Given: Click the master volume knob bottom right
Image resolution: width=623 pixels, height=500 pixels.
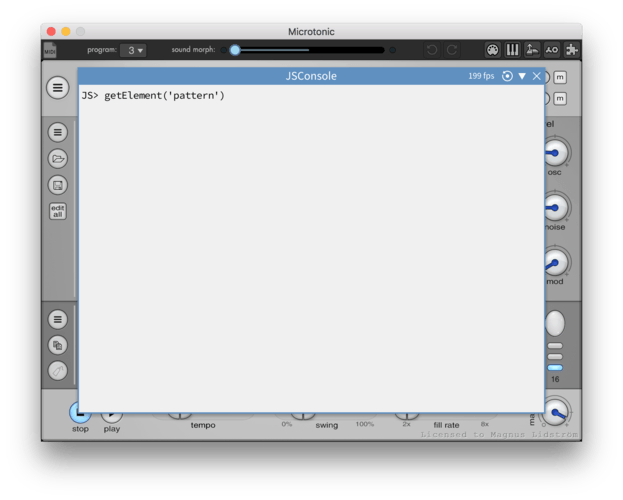Looking at the screenshot, I should click(x=555, y=413).
